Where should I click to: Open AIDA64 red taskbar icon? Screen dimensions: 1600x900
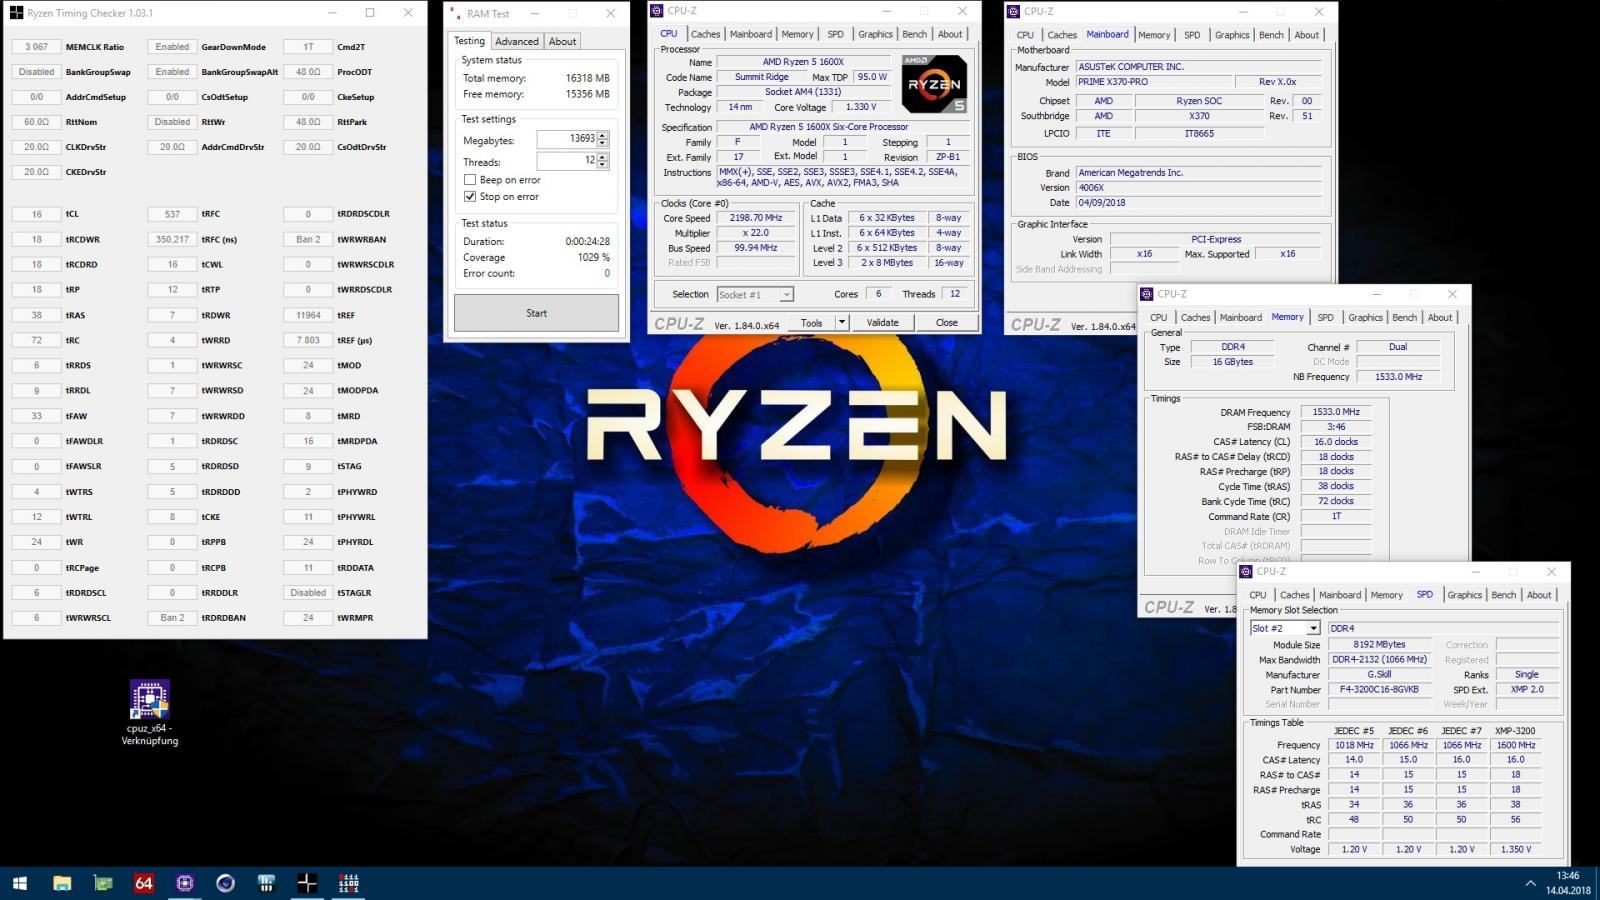coord(144,883)
